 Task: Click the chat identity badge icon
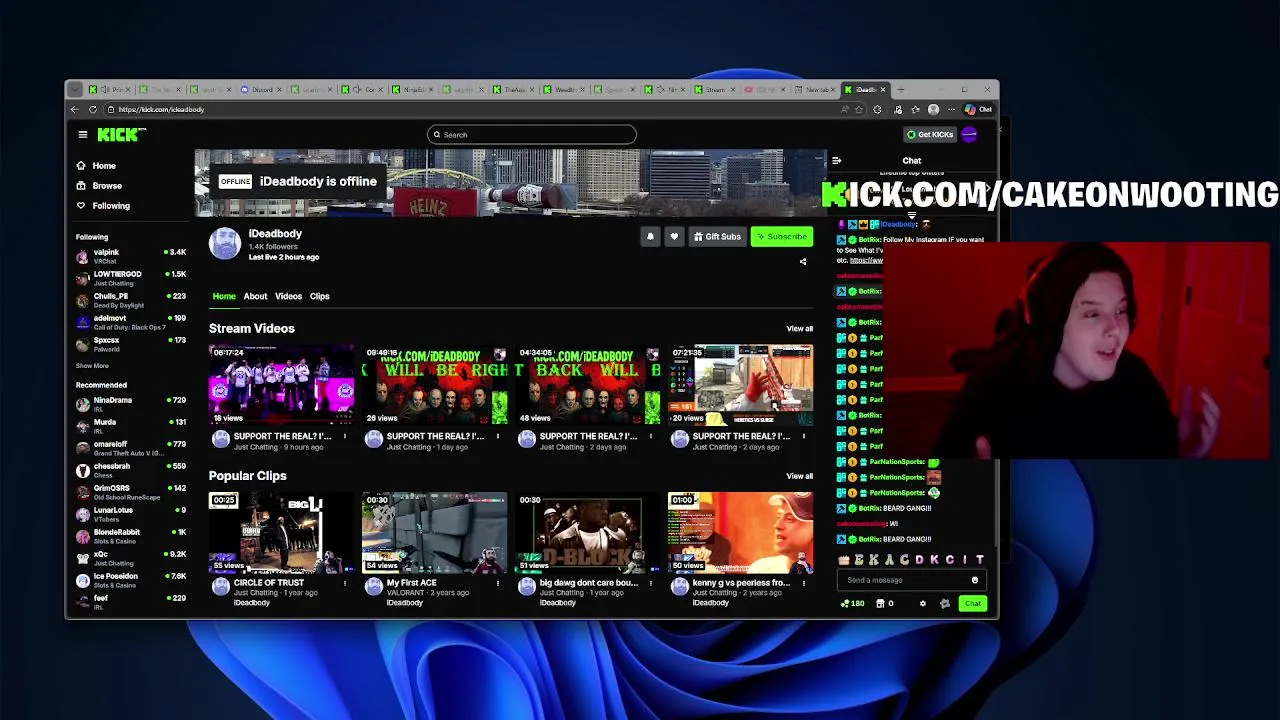944,604
